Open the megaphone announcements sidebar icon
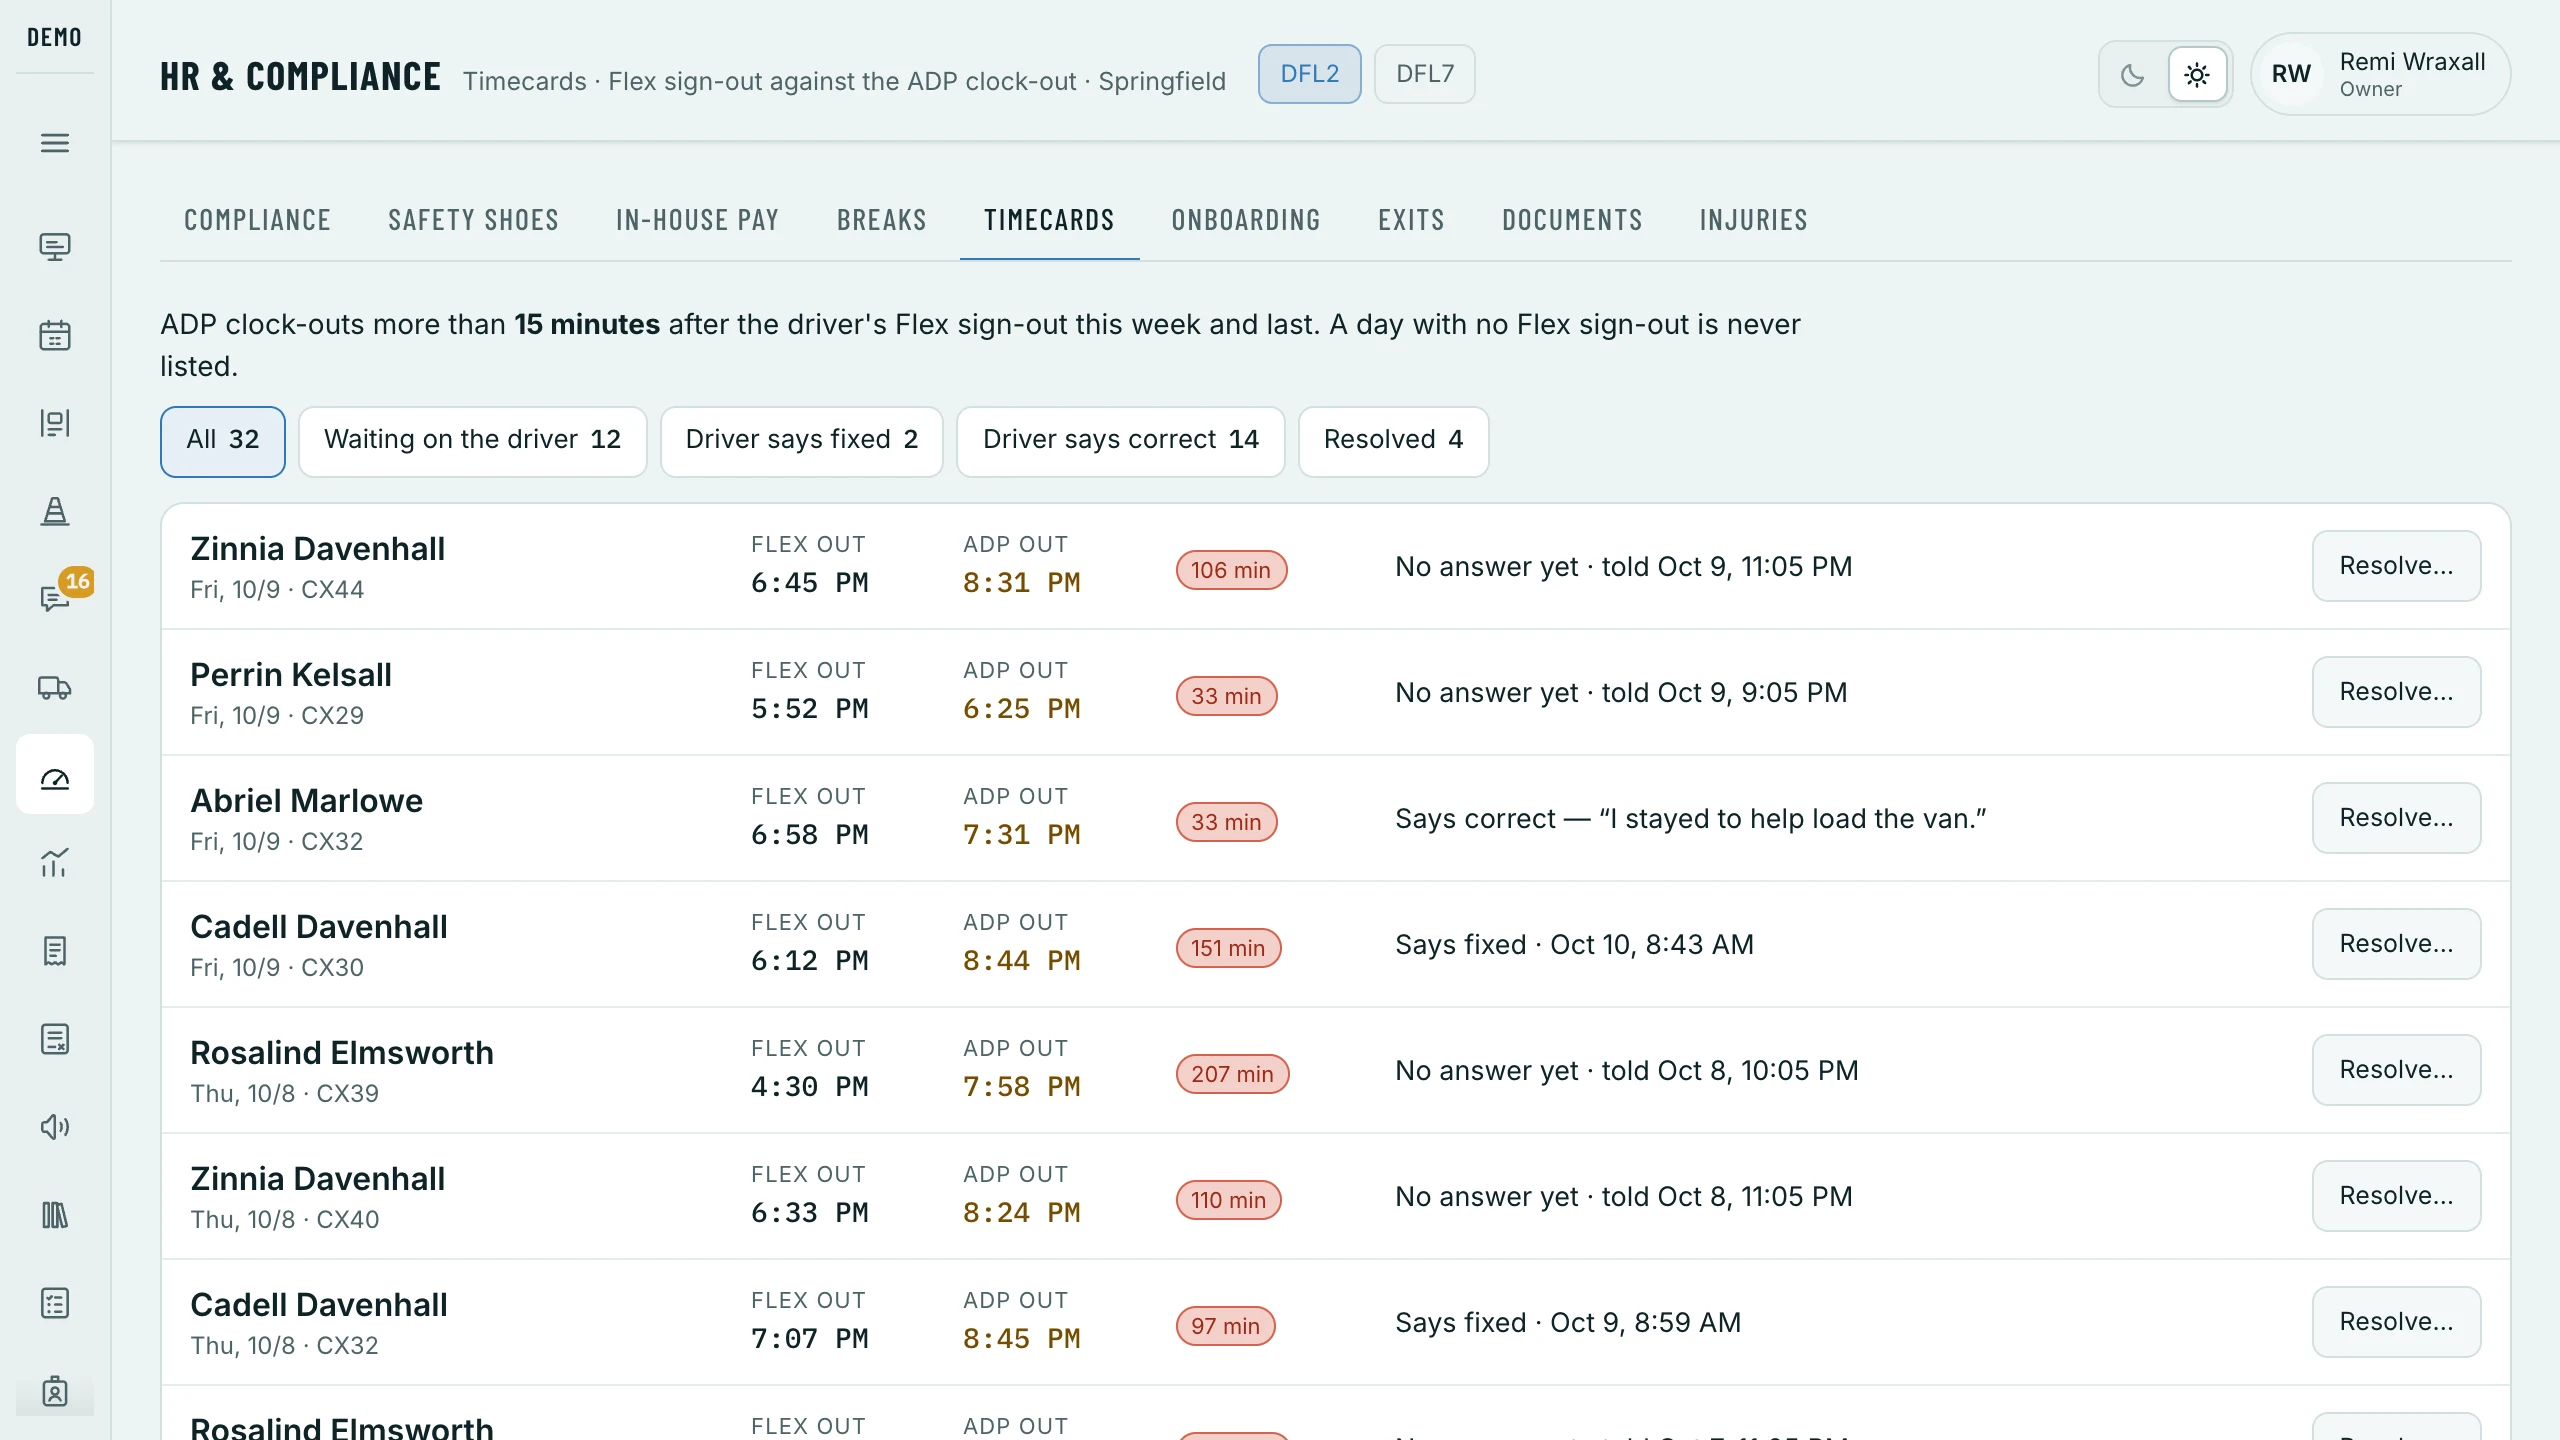 click(x=55, y=1127)
